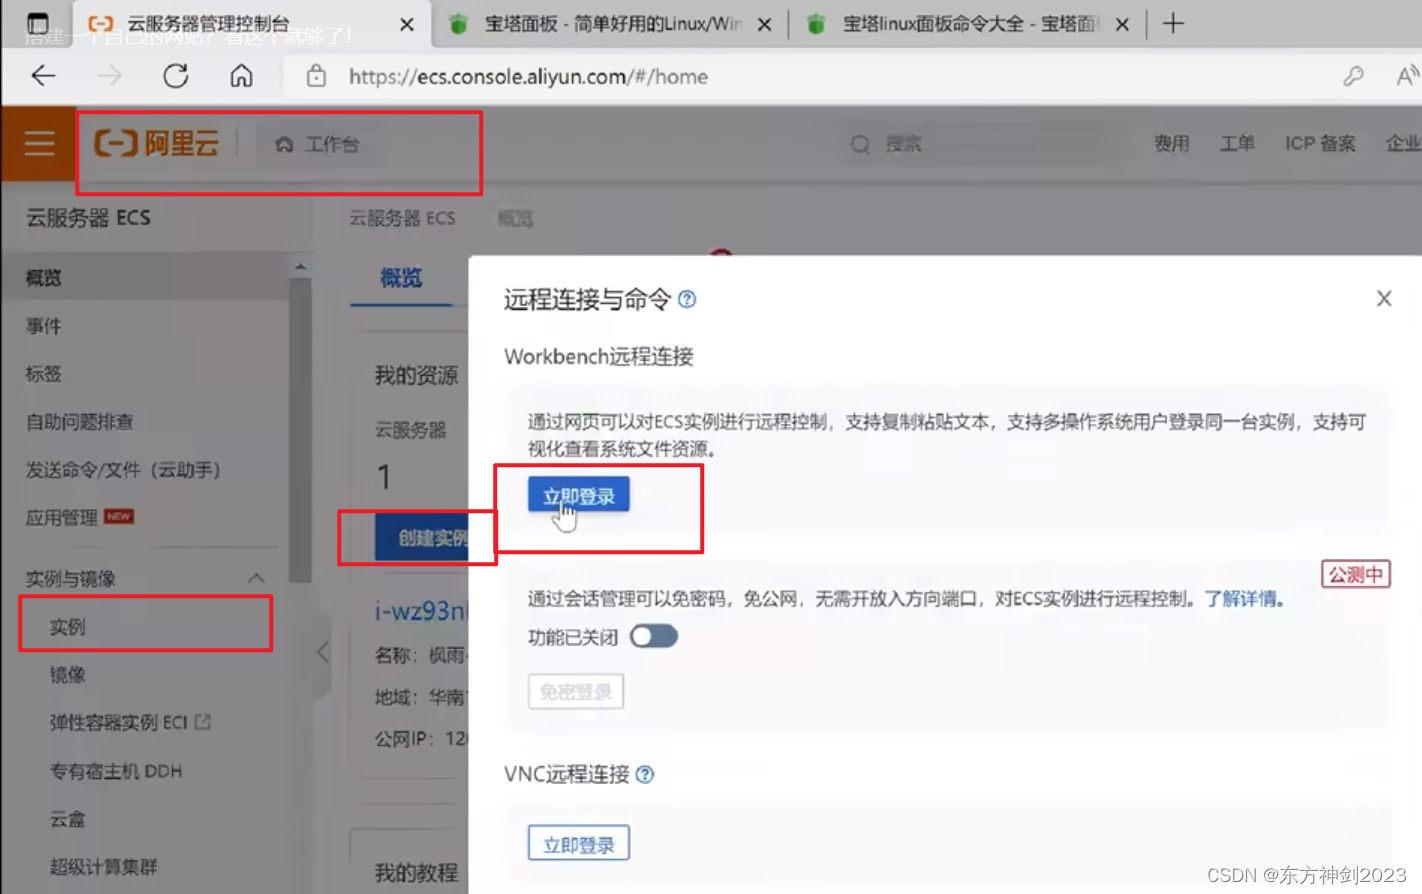Open 工单 in top navigation

1237,144
